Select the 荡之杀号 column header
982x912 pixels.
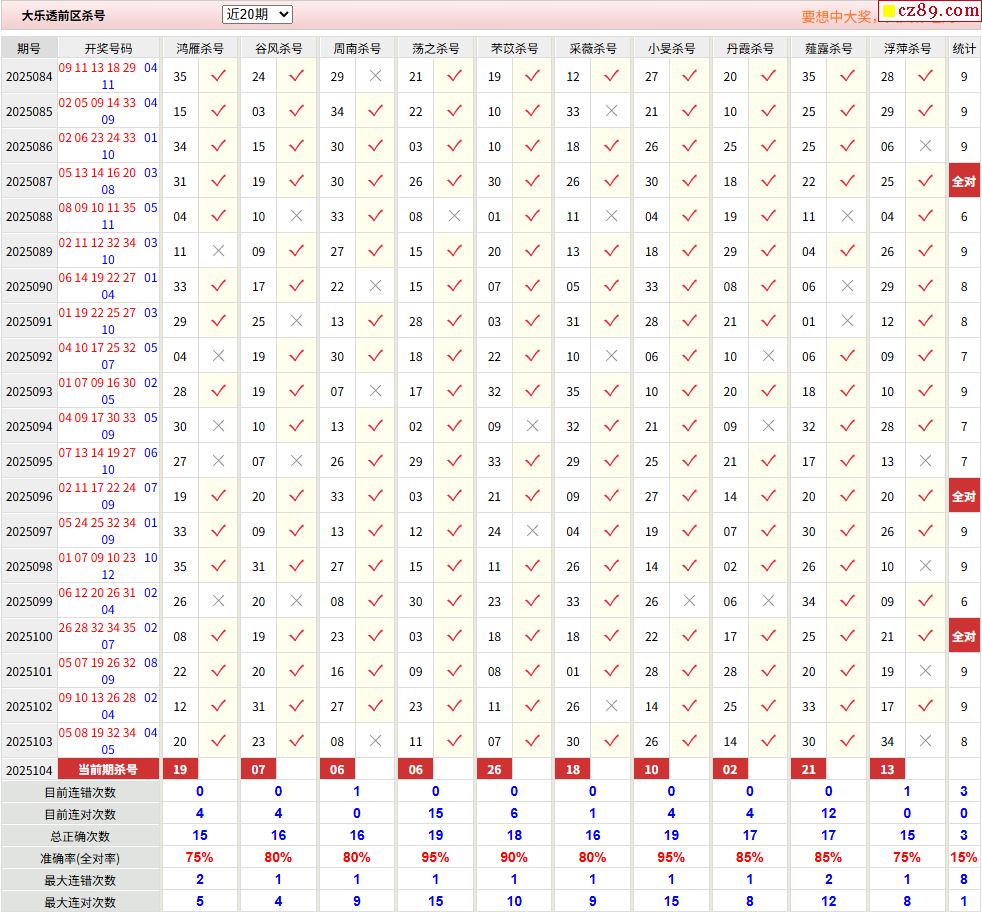(x=436, y=48)
